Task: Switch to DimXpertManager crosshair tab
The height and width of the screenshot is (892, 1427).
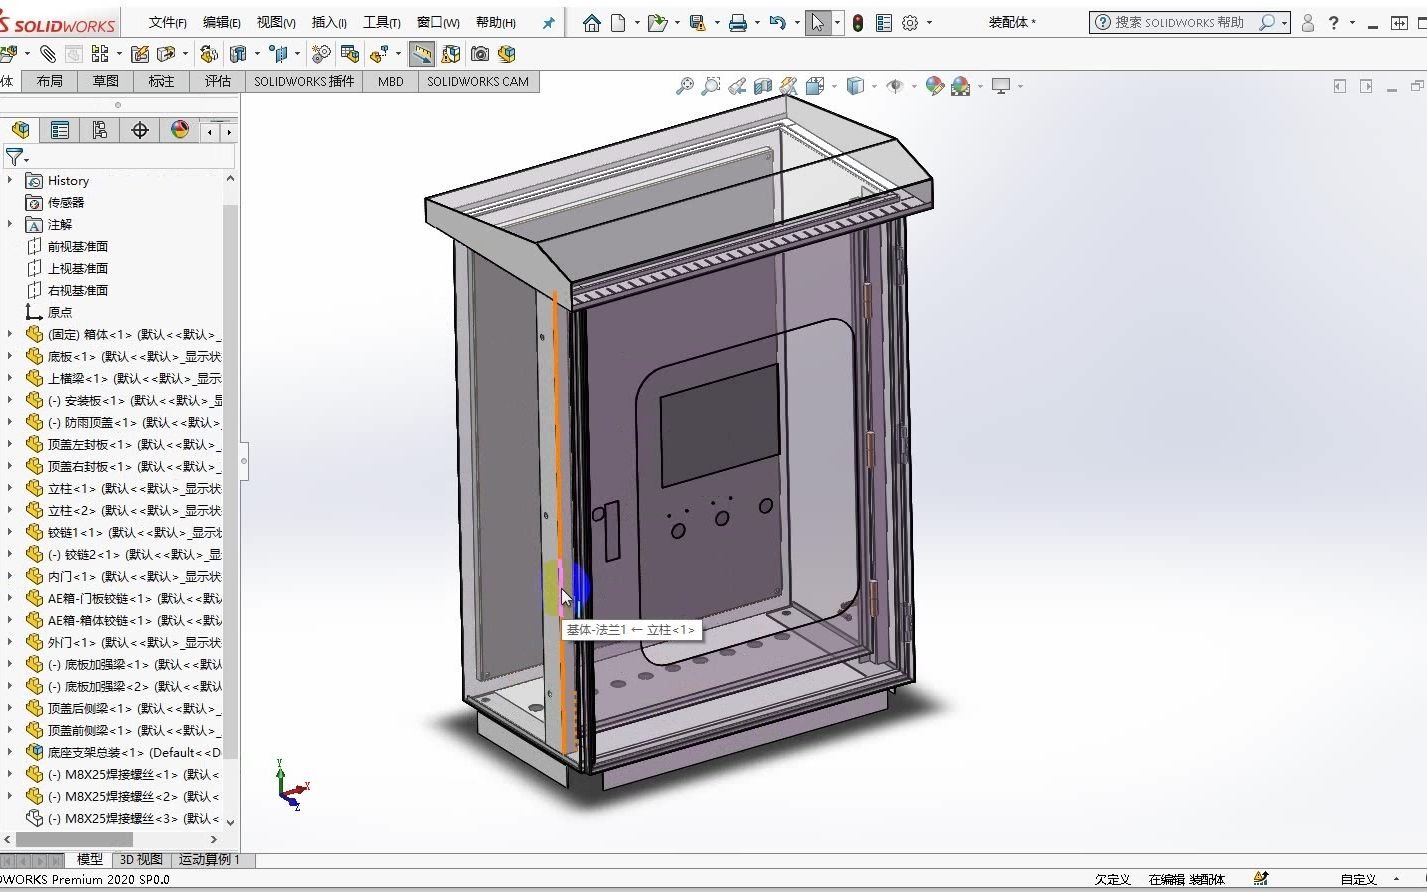Action: click(140, 130)
